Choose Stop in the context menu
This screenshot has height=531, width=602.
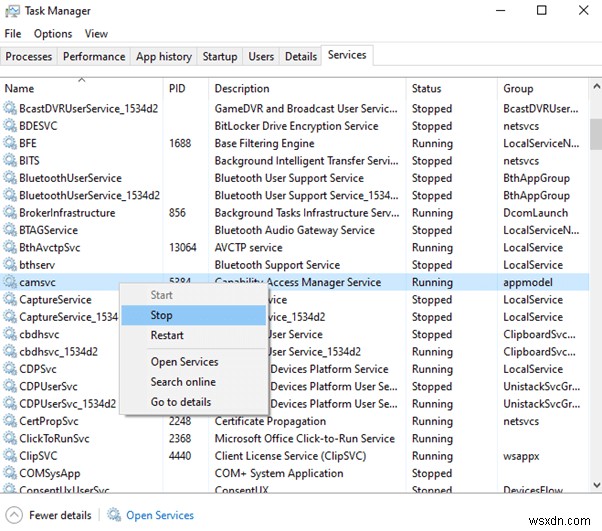point(194,315)
